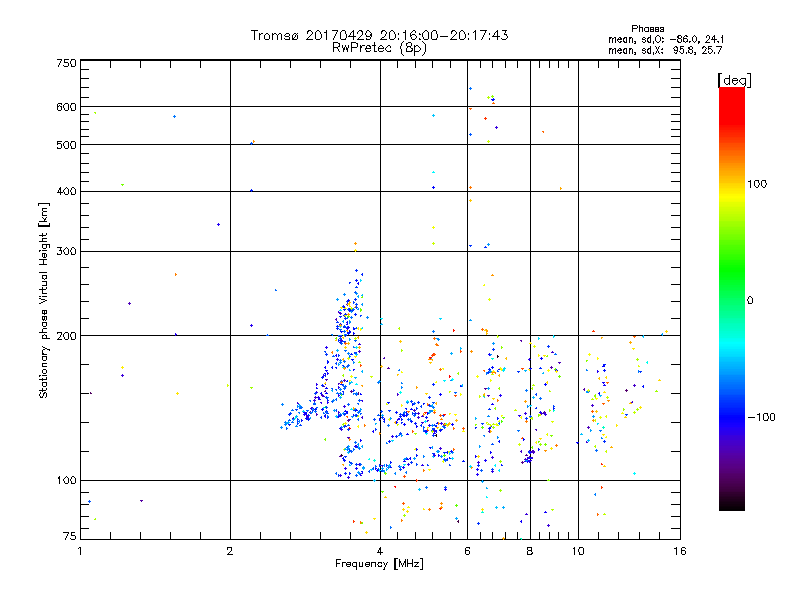Click the y-axis tick label '750'
Image resolution: width=800 pixels, height=600 pixels.
[66, 63]
